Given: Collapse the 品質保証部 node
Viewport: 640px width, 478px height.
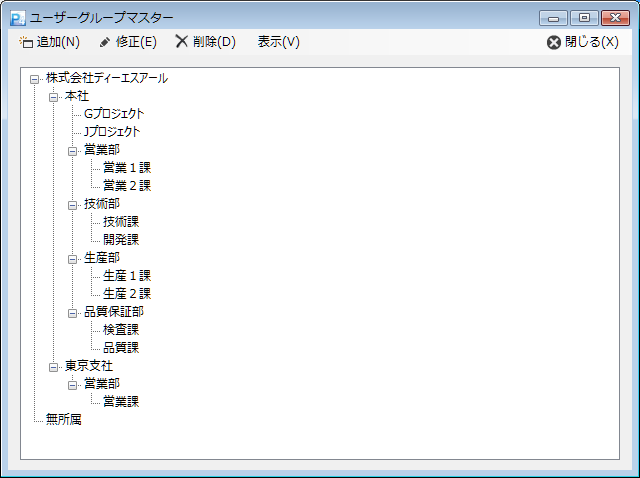Looking at the screenshot, I should (x=73, y=313).
